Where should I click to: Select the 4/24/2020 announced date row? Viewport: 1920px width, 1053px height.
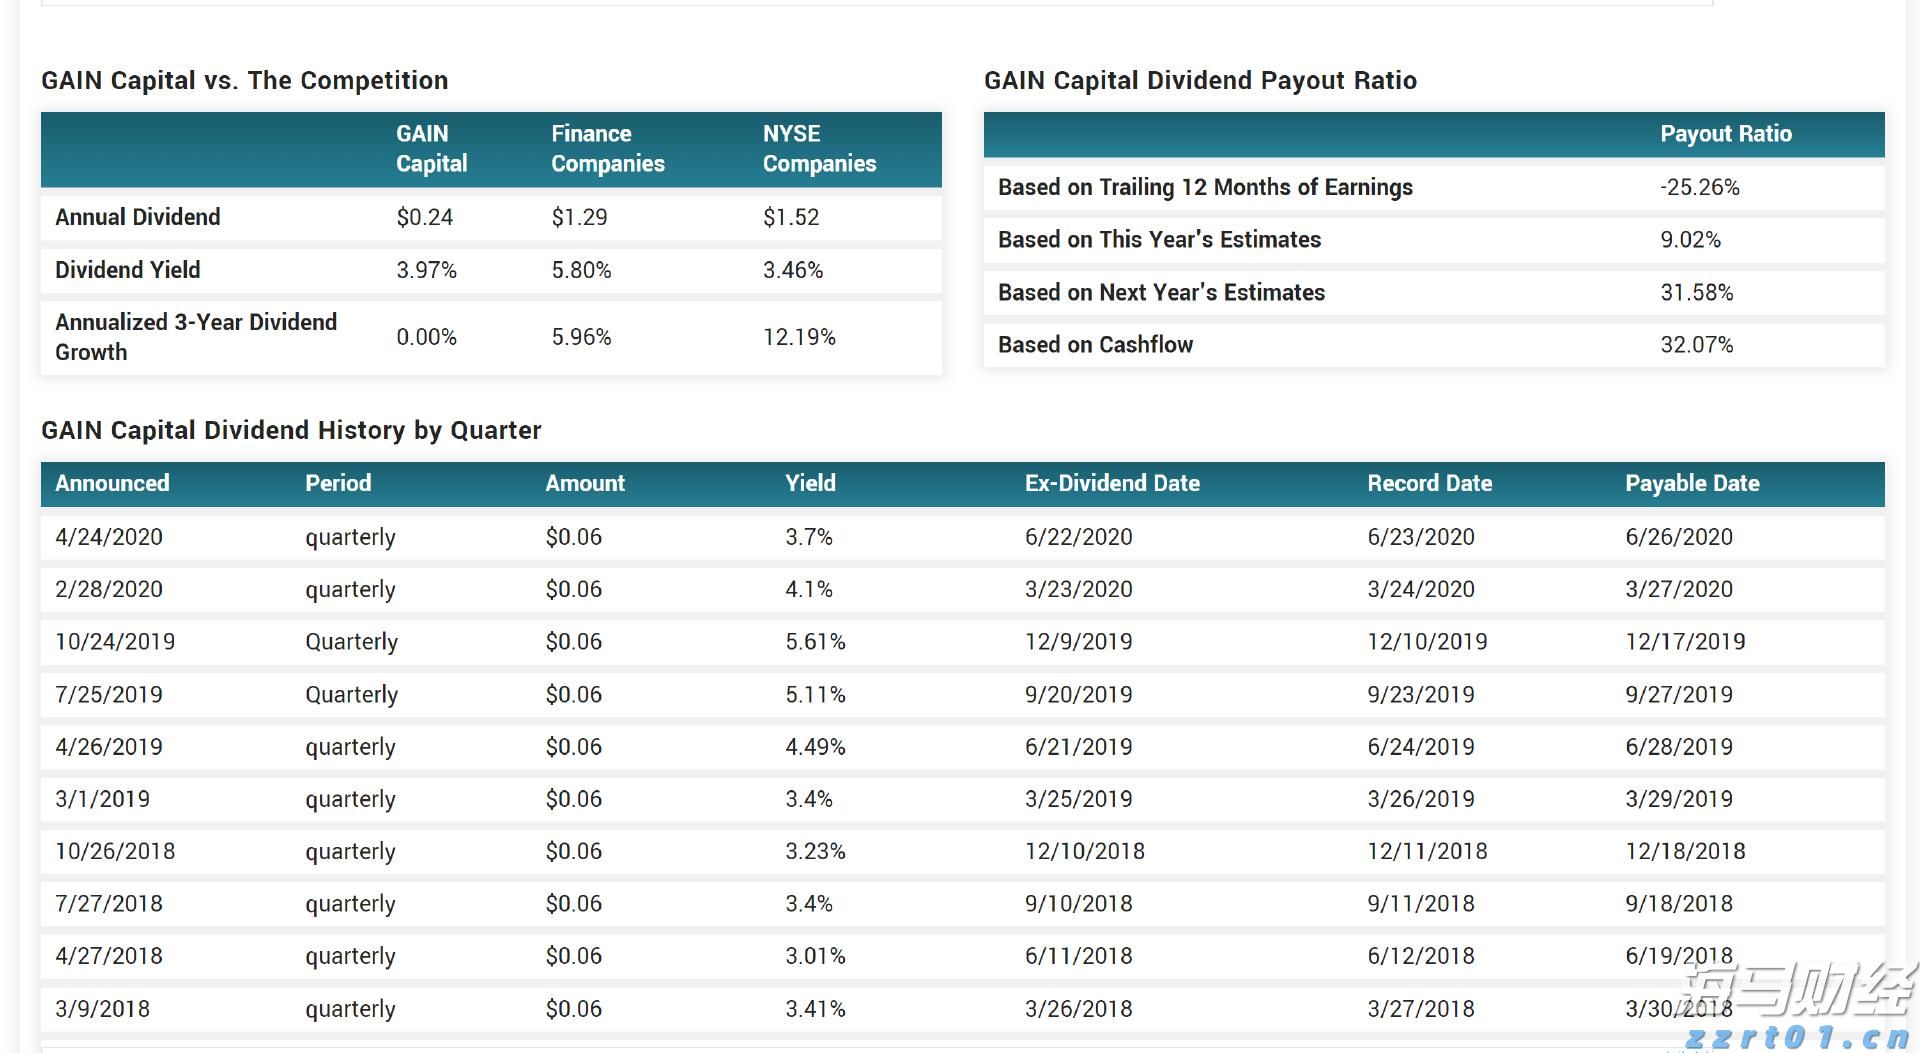click(109, 537)
